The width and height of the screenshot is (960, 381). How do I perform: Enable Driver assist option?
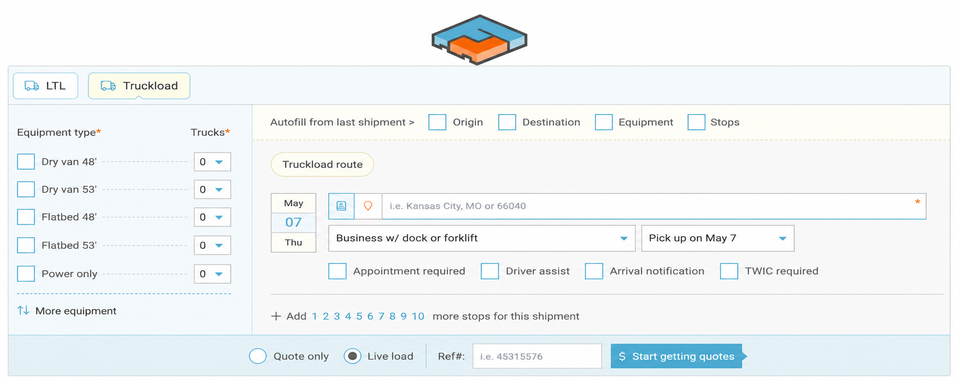490,271
